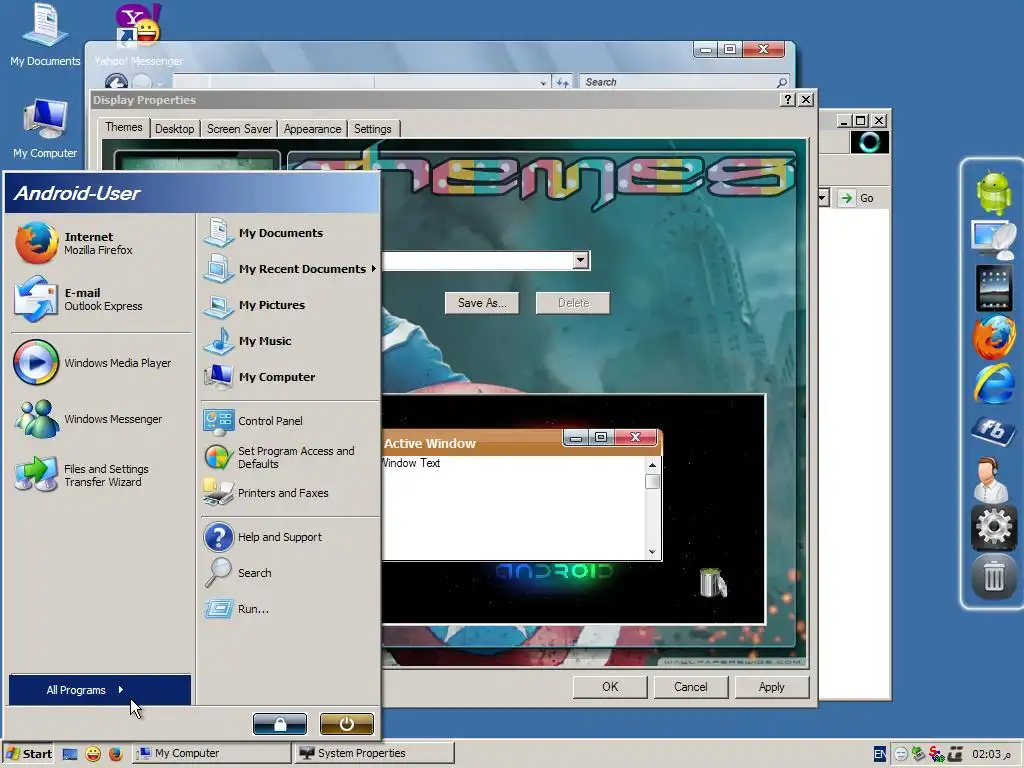The width and height of the screenshot is (1024, 768).
Task: Open Set Program Access and Defaults
Action: click(289, 457)
